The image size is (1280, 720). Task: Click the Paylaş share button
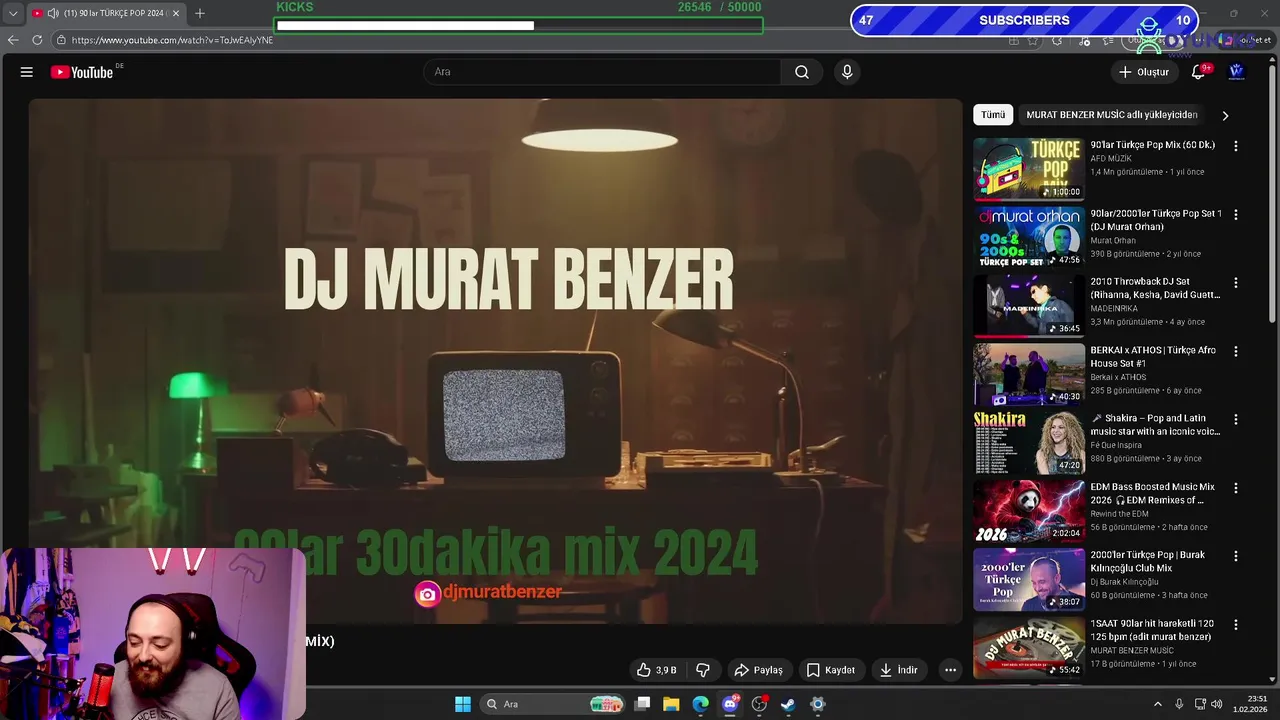(x=758, y=670)
